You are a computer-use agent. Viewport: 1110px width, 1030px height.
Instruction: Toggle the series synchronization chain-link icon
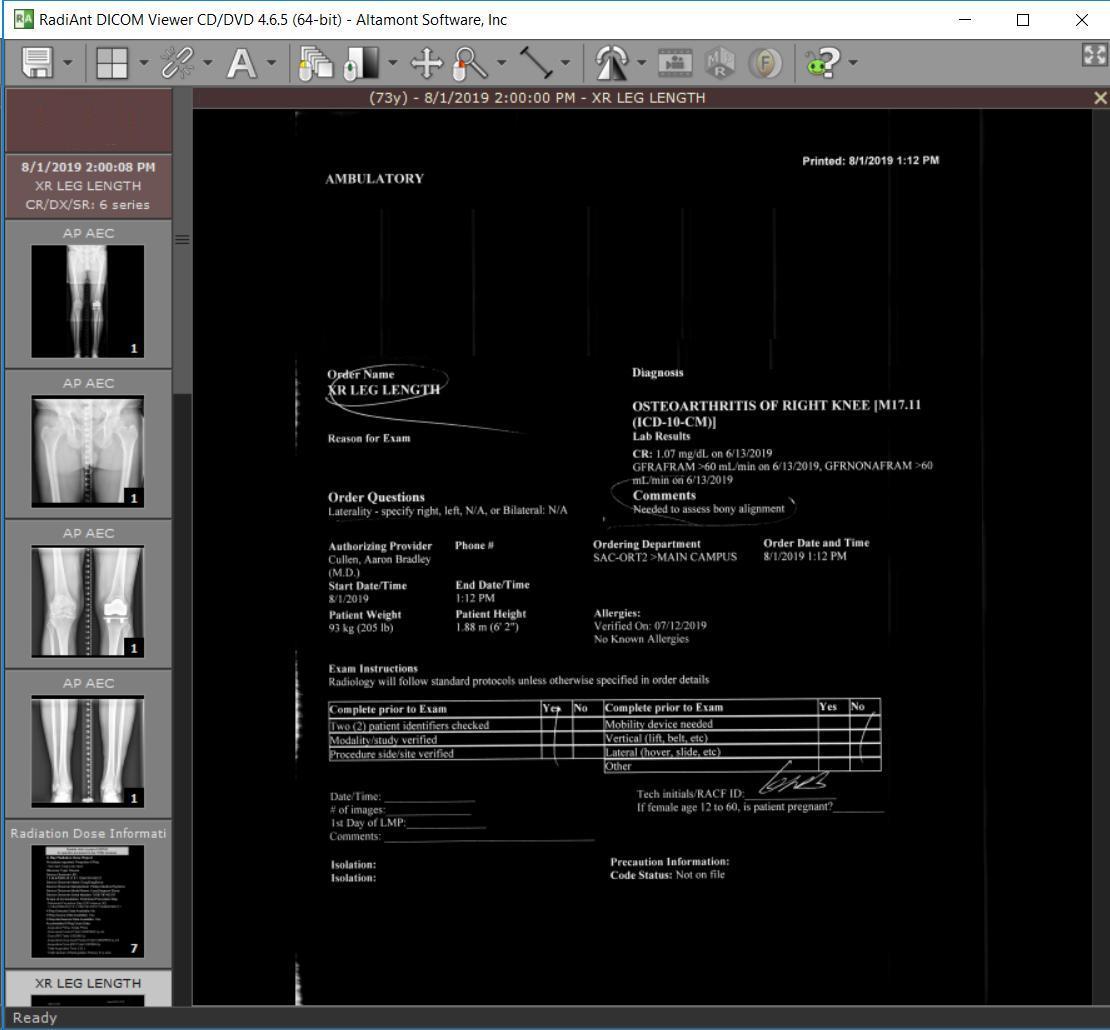click(x=177, y=62)
